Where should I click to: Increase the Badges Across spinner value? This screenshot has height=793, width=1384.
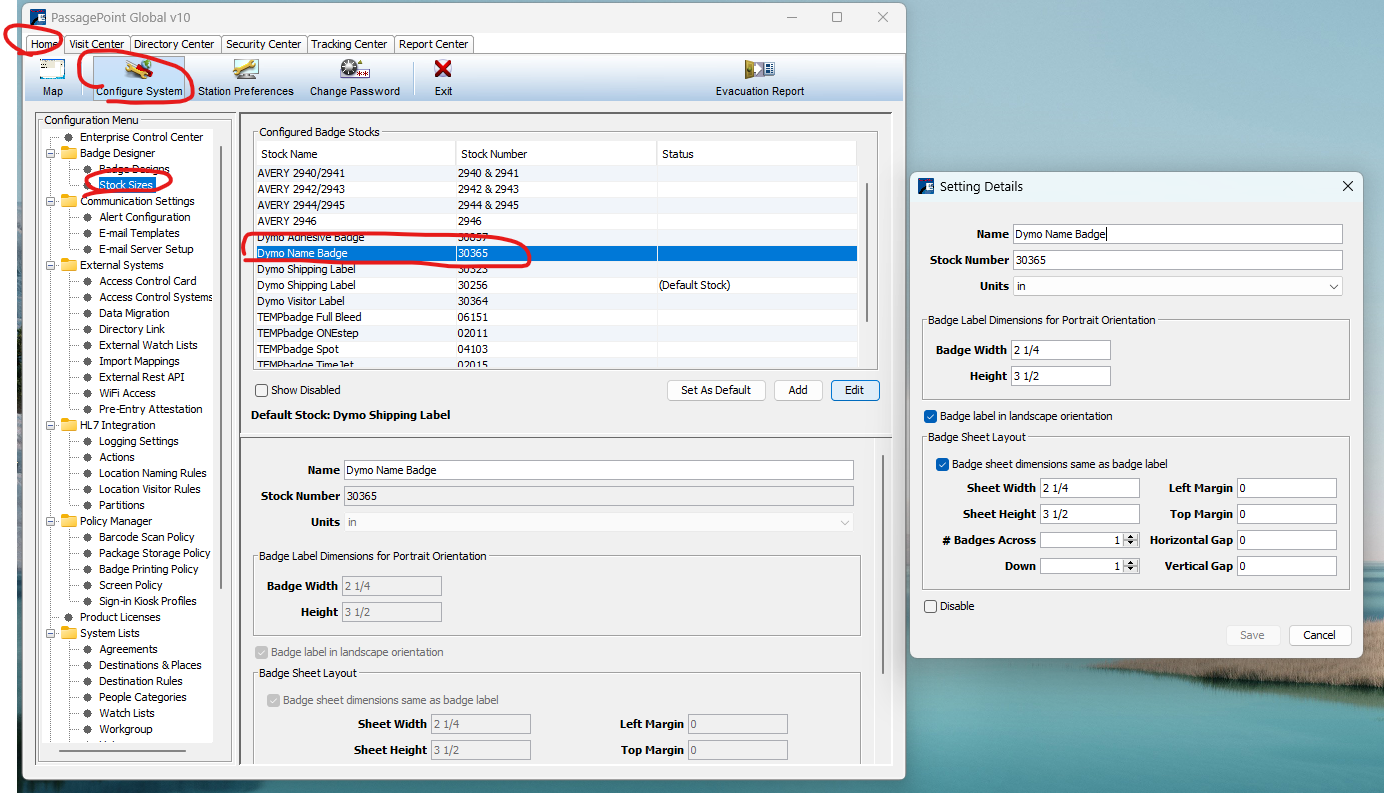pos(1131,536)
